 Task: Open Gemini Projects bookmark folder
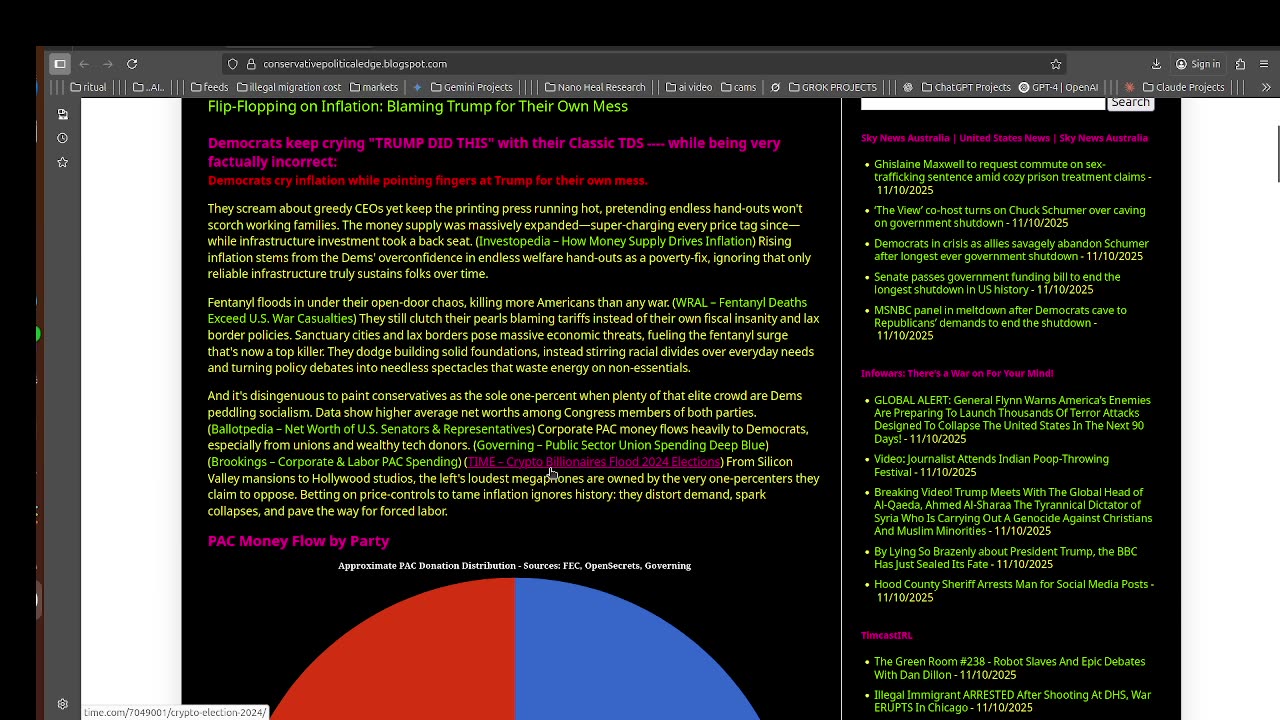pyautogui.click(x=471, y=87)
